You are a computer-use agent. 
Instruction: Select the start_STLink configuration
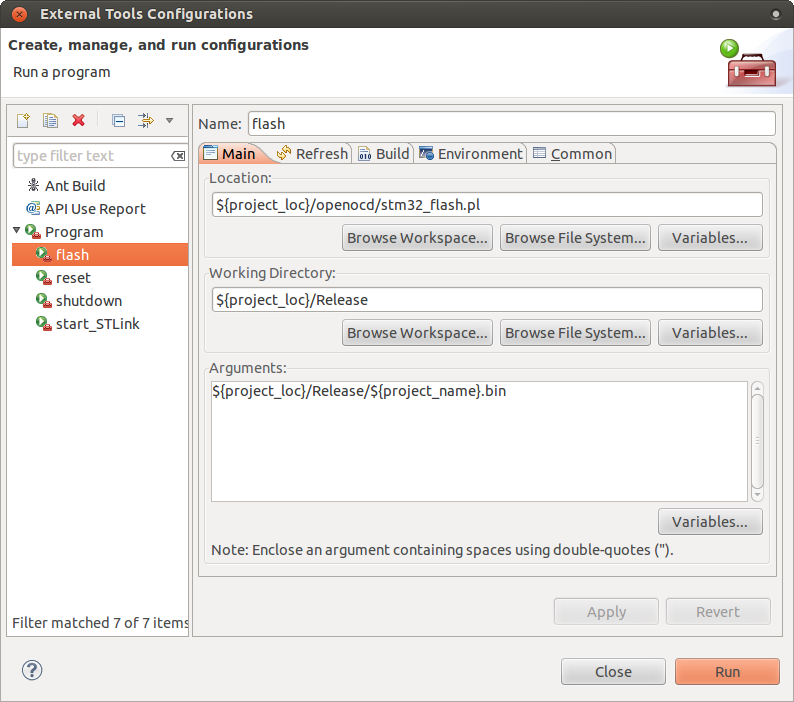click(x=98, y=324)
